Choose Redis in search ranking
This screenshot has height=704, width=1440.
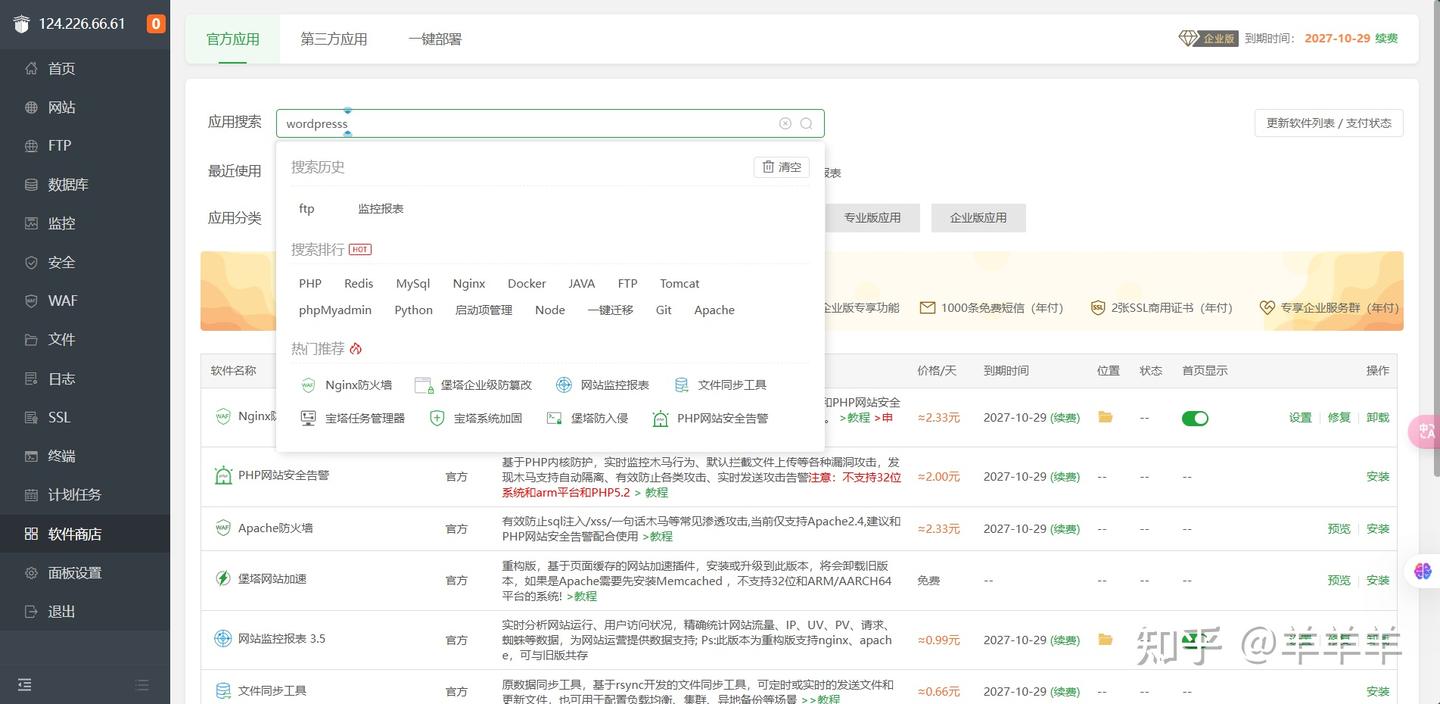(x=359, y=284)
